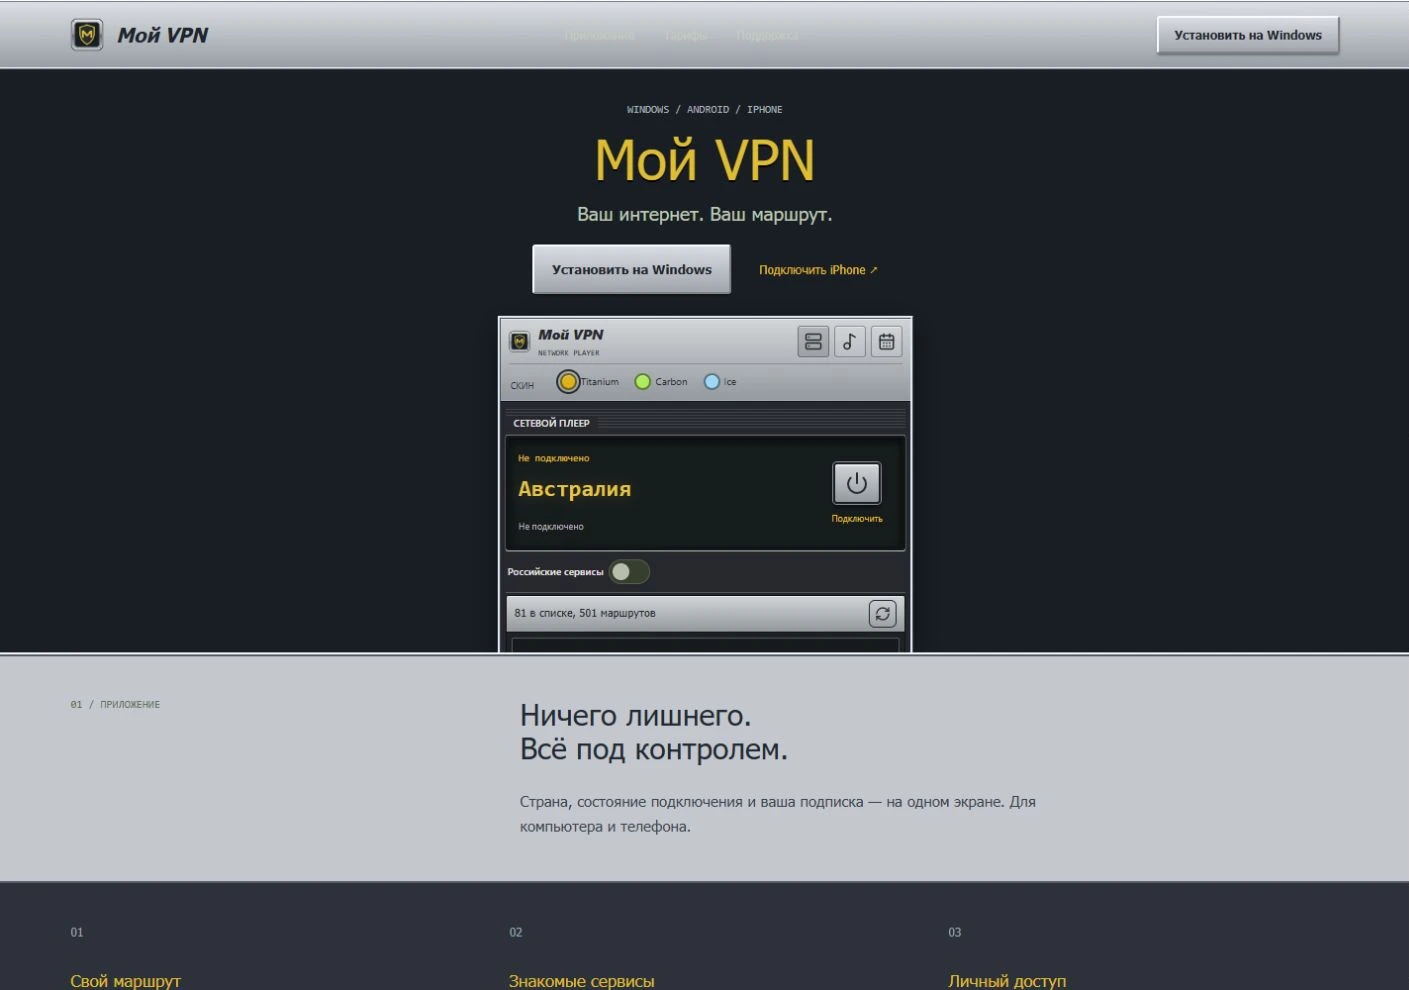The width and height of the screenshot is (1409, 990).
Task: Click the country name Австралия
Action: point(575,489)
